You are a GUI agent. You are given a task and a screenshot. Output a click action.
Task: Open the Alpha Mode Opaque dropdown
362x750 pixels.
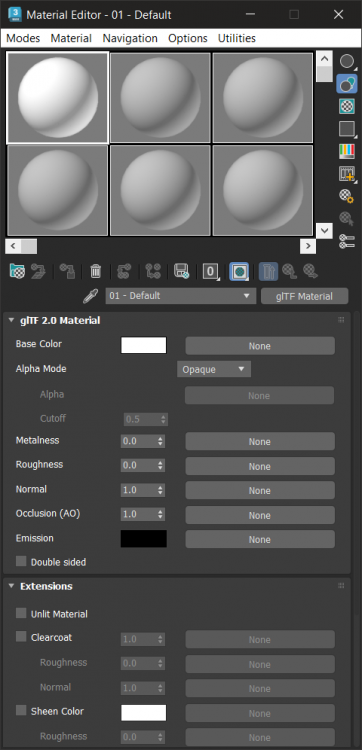coord(214,369)
